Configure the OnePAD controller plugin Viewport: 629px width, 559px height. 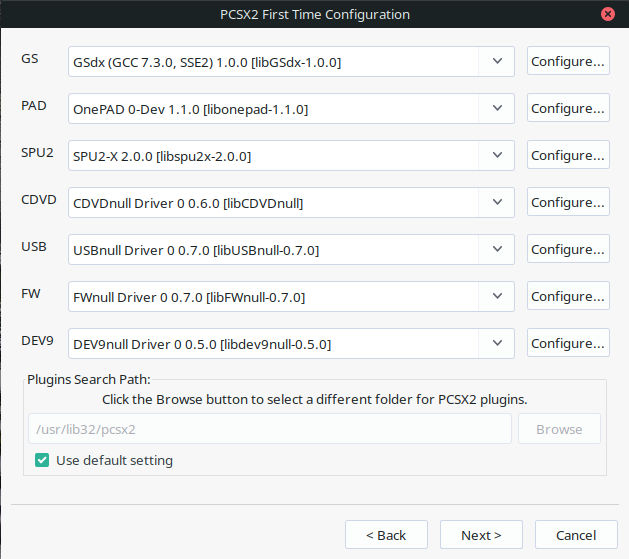(567, 108)
